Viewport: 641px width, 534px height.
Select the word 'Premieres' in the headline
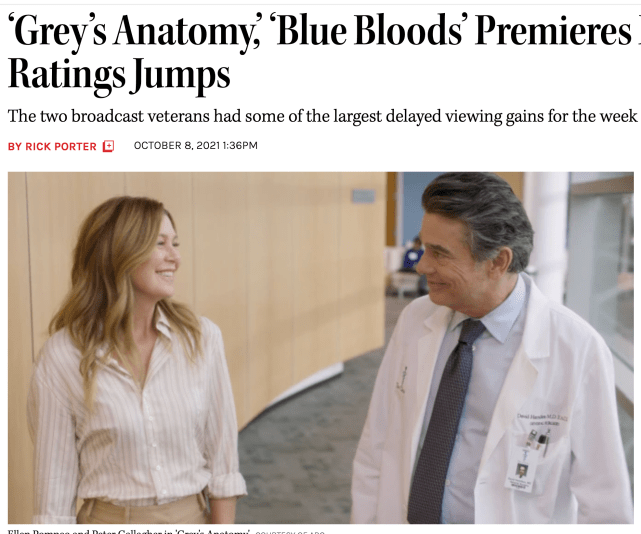pos(557,33)
